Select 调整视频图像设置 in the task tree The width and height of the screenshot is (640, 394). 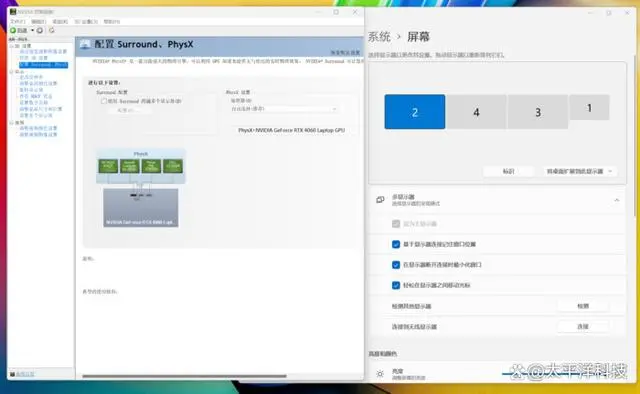tap(38, 135)
